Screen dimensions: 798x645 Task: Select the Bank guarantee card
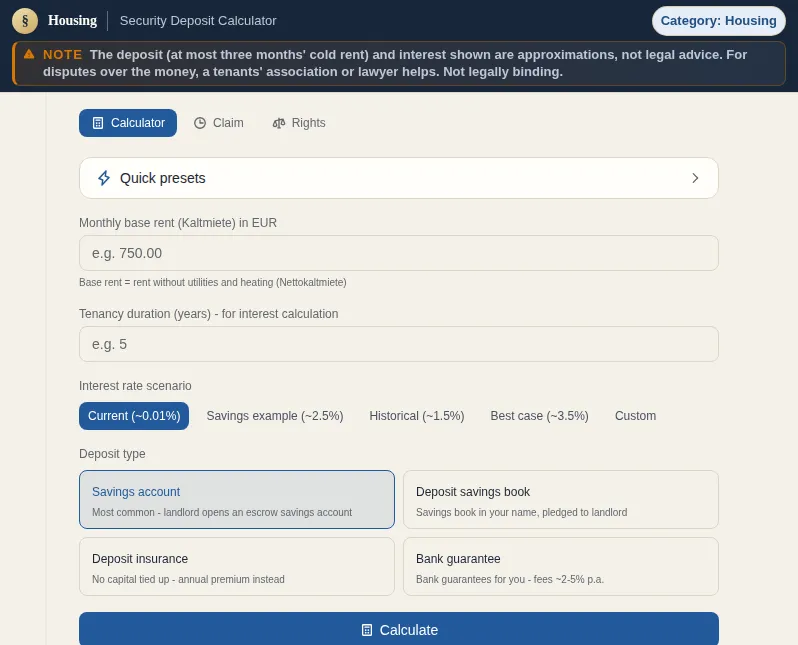561,567
